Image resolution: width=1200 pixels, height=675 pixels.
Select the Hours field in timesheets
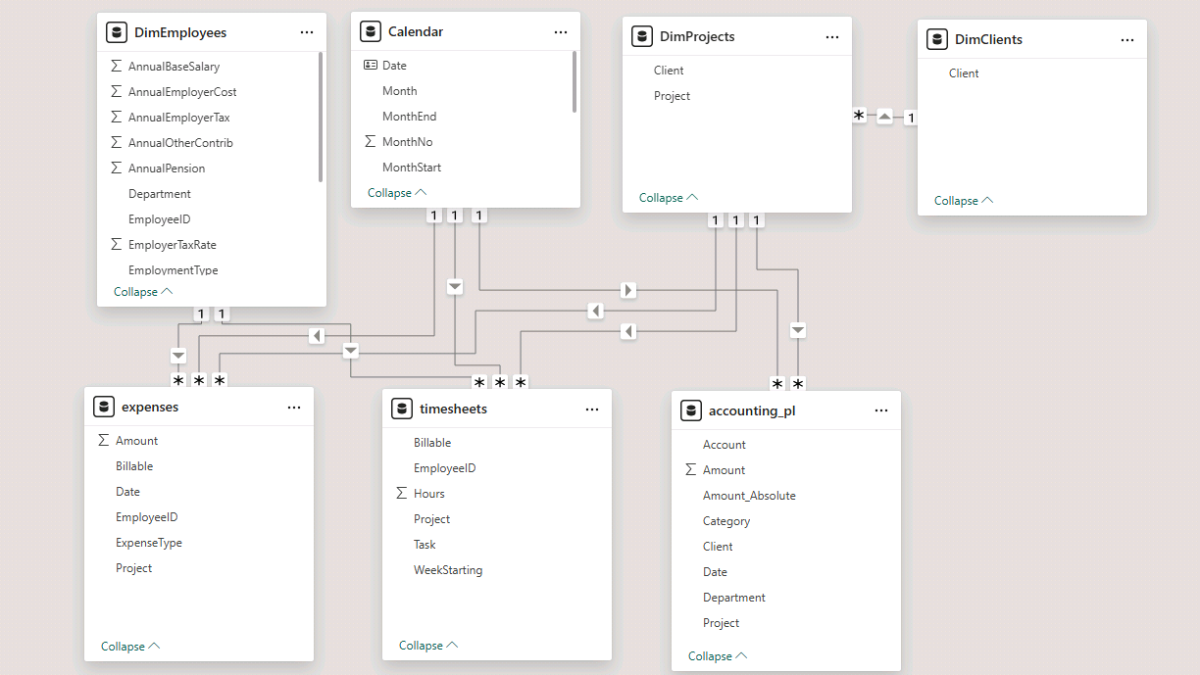click(x=429, y=494)
